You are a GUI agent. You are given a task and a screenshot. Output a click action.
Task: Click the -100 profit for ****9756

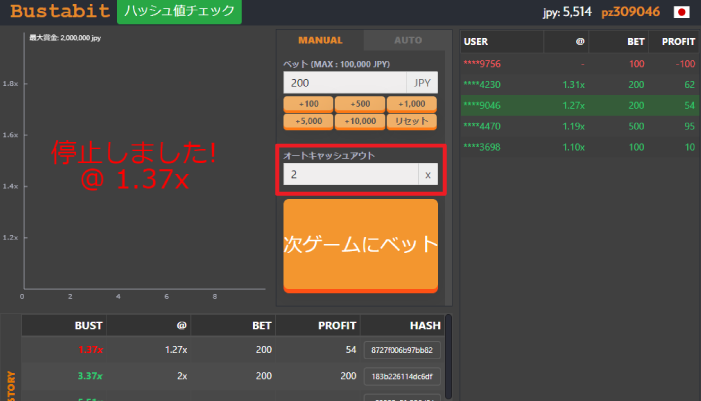coord(685,64)
